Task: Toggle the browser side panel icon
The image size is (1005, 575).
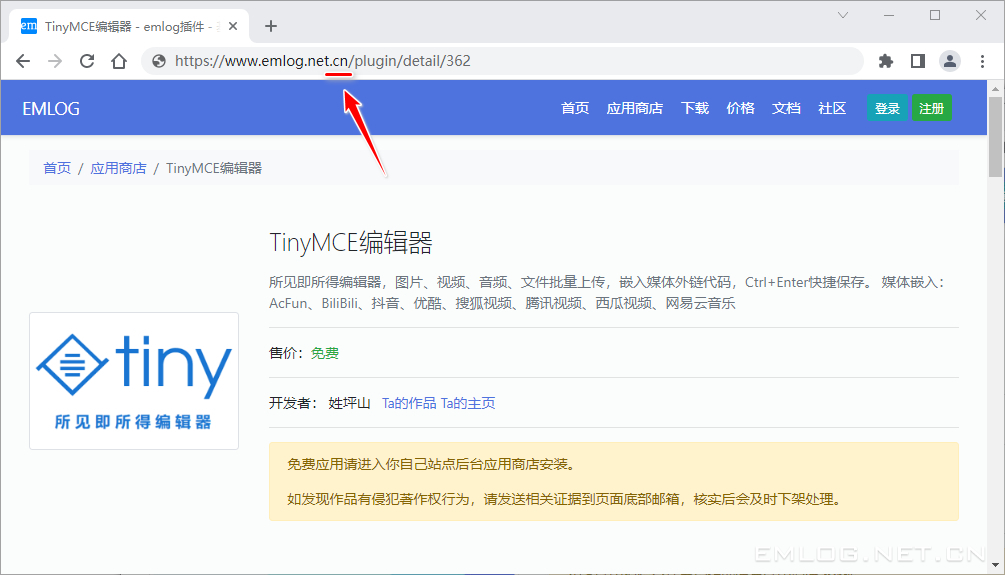Action: (x=918, y=61)
